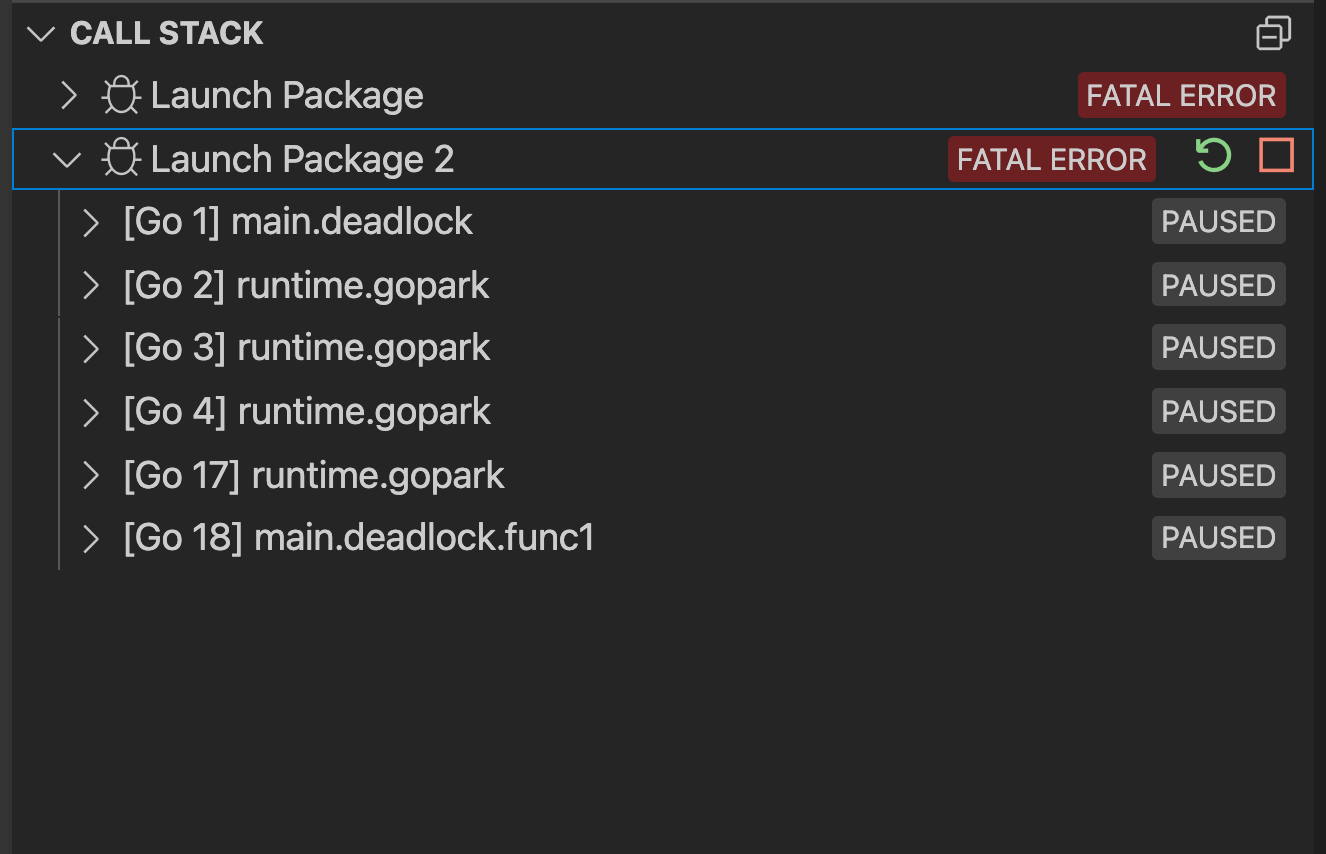Click the PAUSED badge for Go 1

coord(1218,222)
